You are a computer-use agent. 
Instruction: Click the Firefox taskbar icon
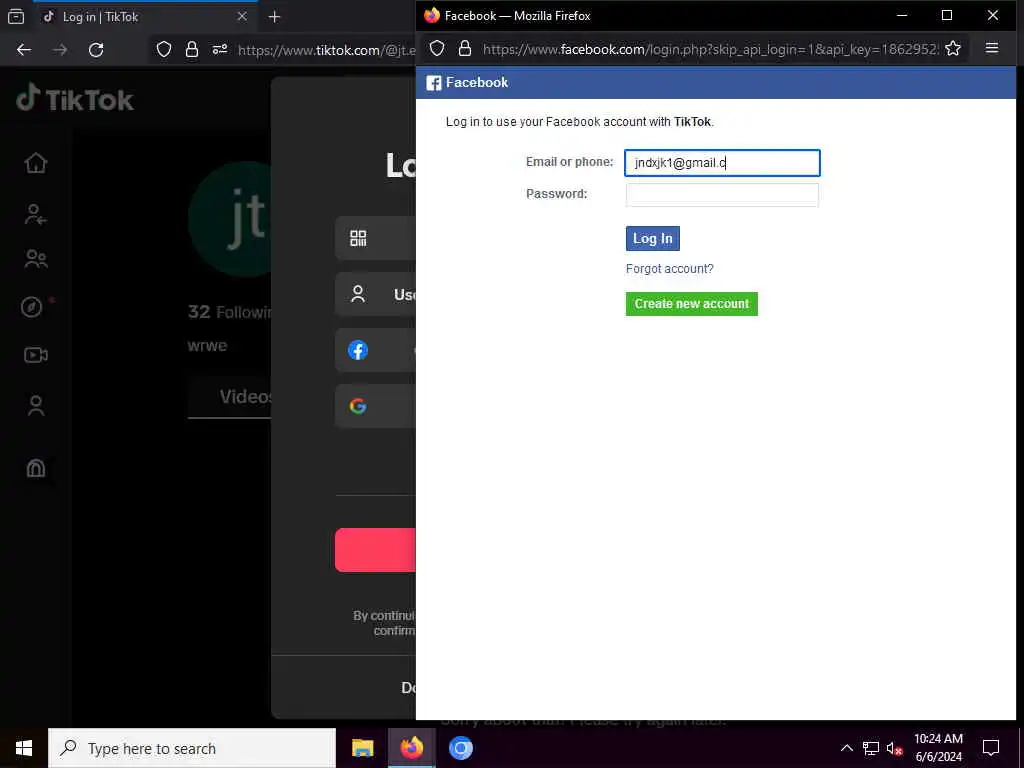[411, 748]
